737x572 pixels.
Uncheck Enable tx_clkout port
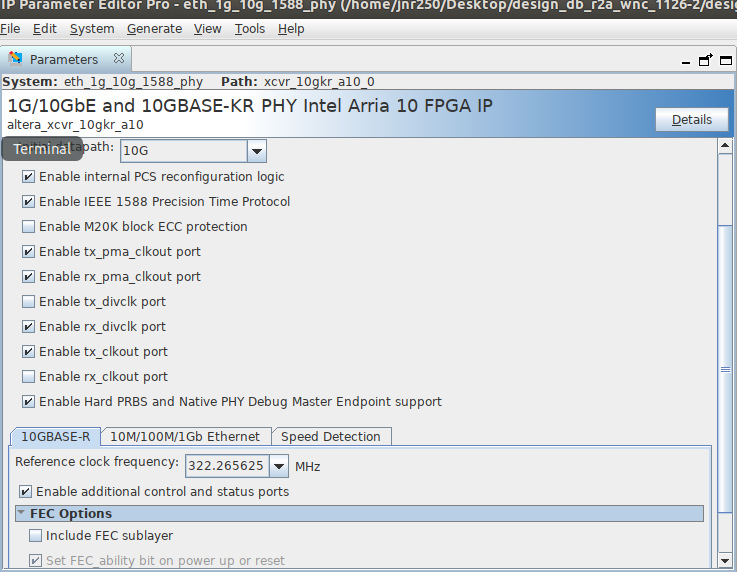[28, 352]
